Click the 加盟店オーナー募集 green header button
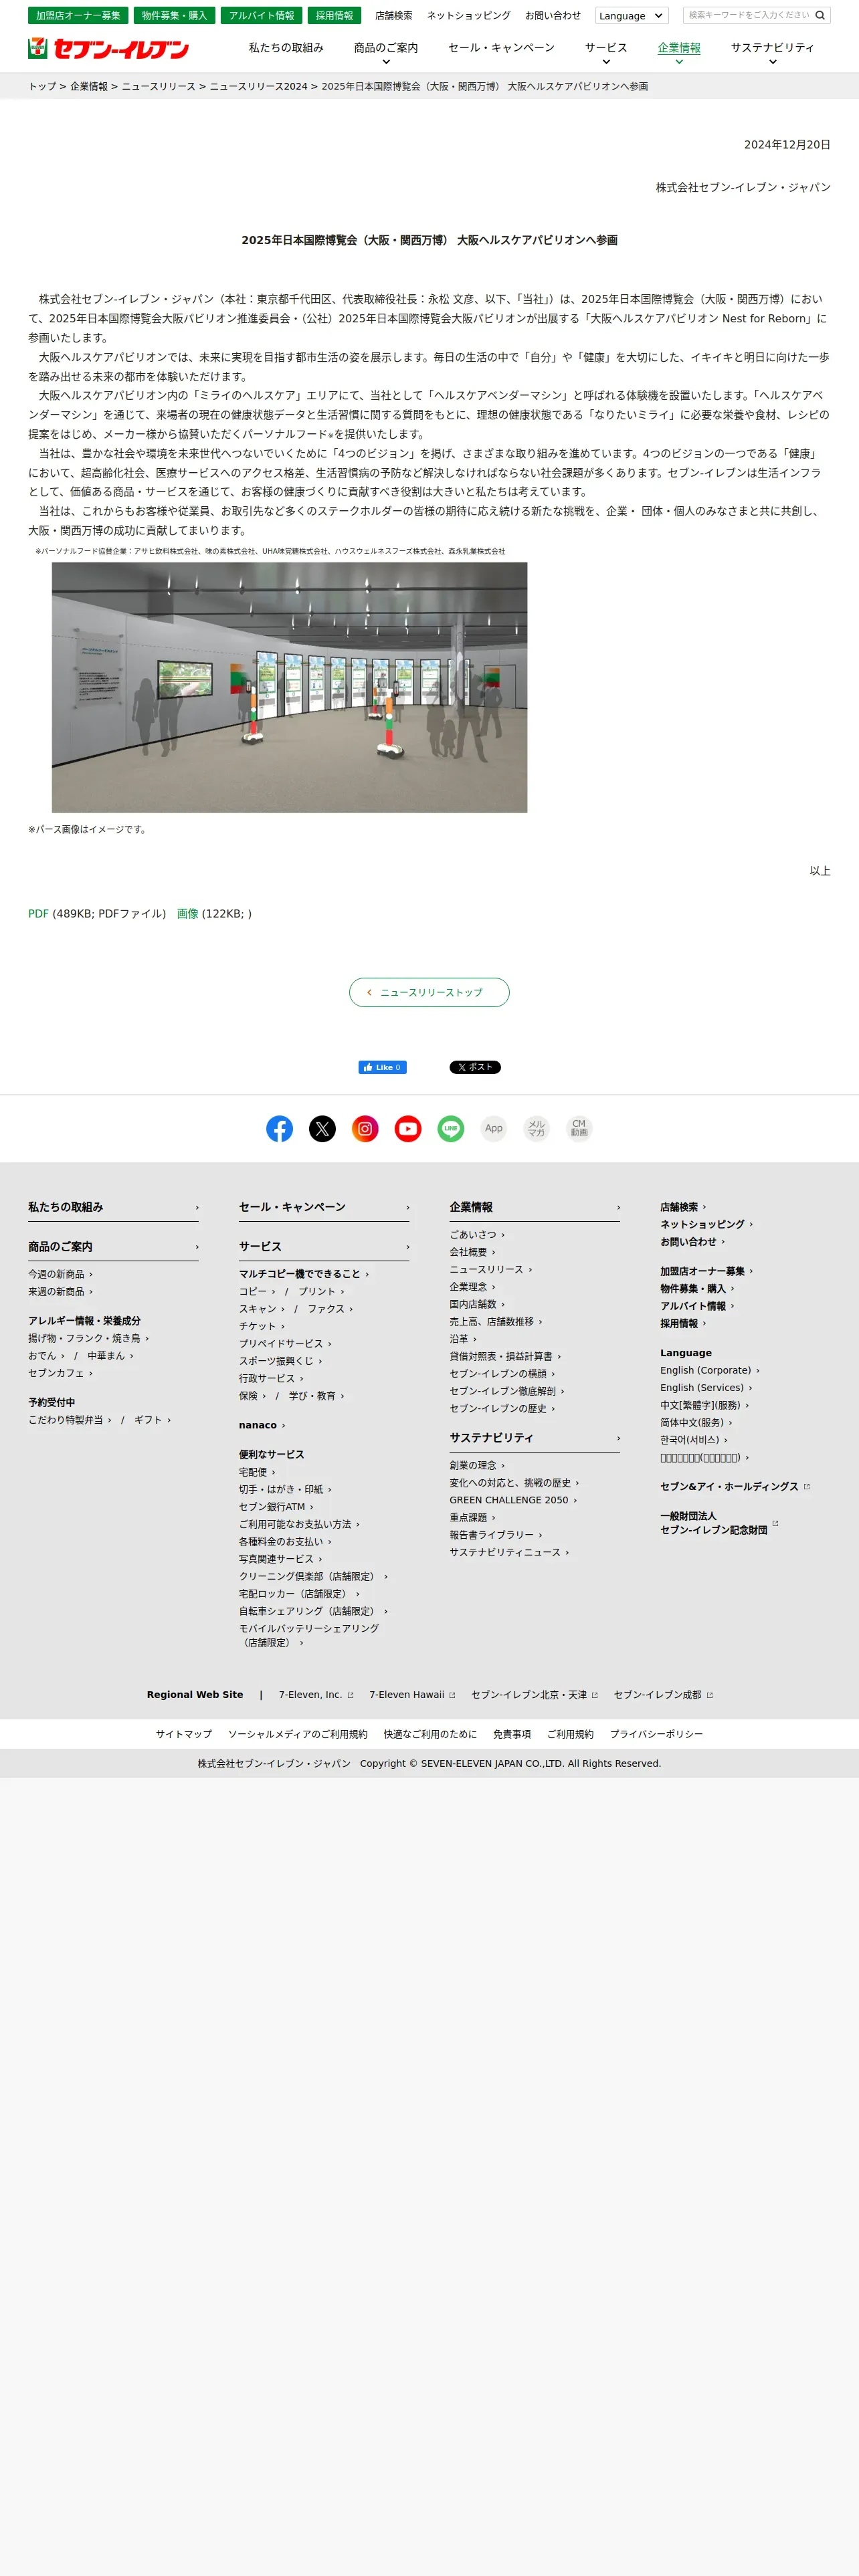Viewport: 859px width, 2576px height. (x=78, y=16)
